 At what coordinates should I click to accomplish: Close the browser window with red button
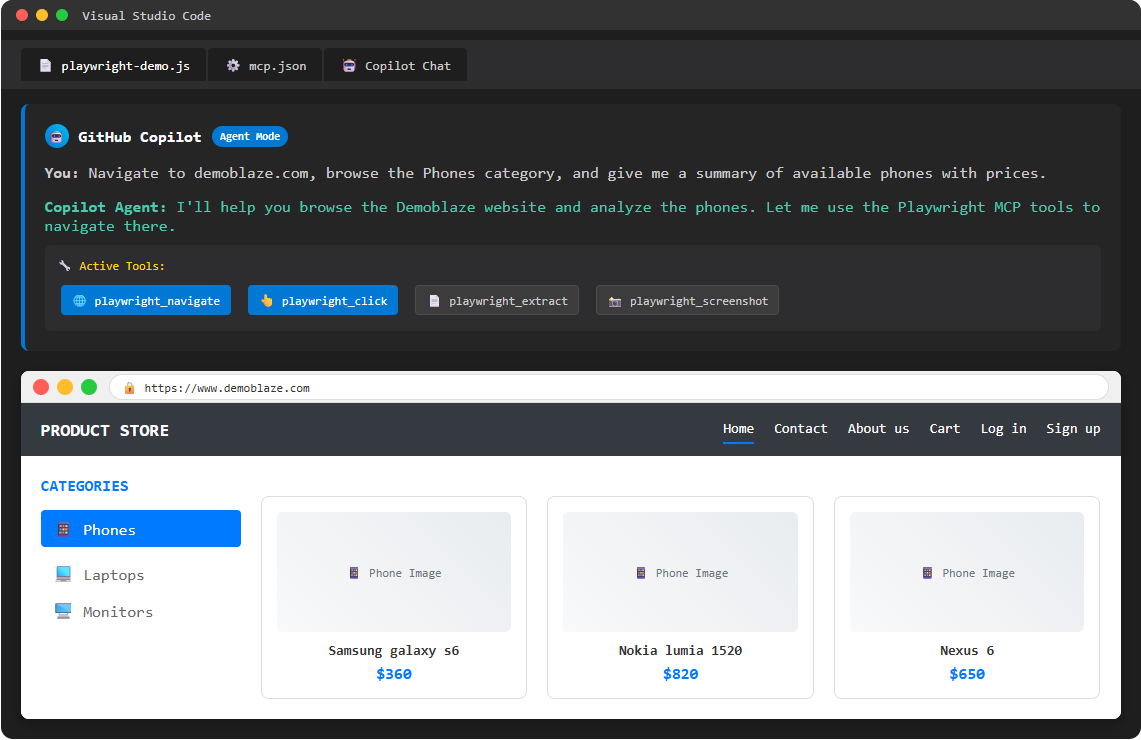[x=41, y=387]
